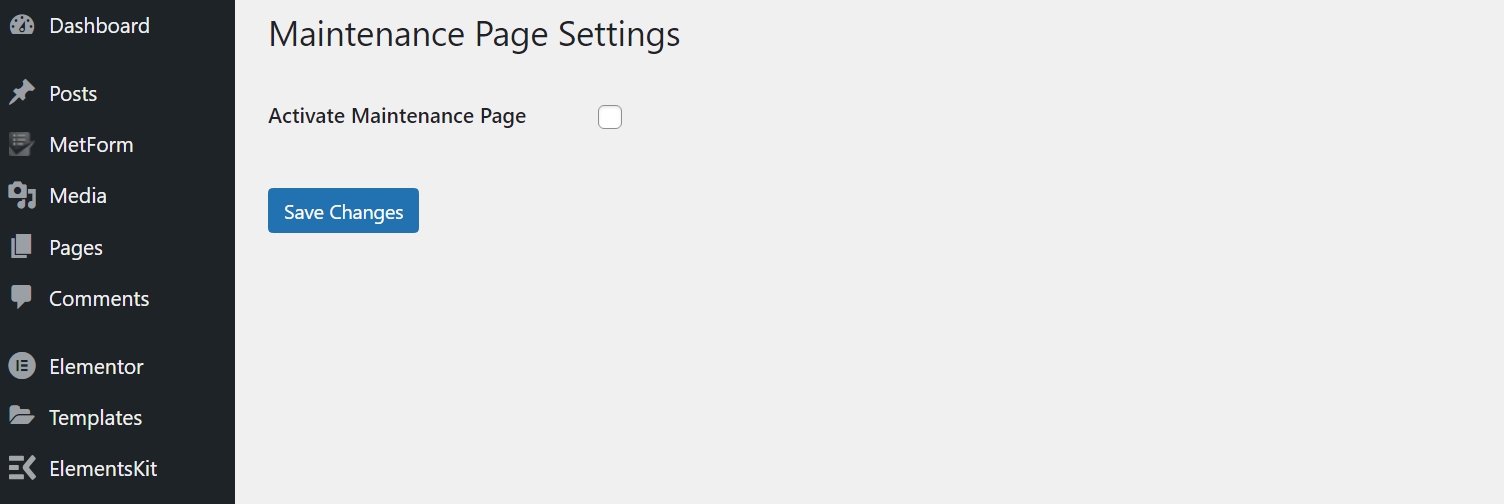The width and height of the screenshot is (1504, 504).
Task: Go to Templates in sidebar
Action: 95,417
